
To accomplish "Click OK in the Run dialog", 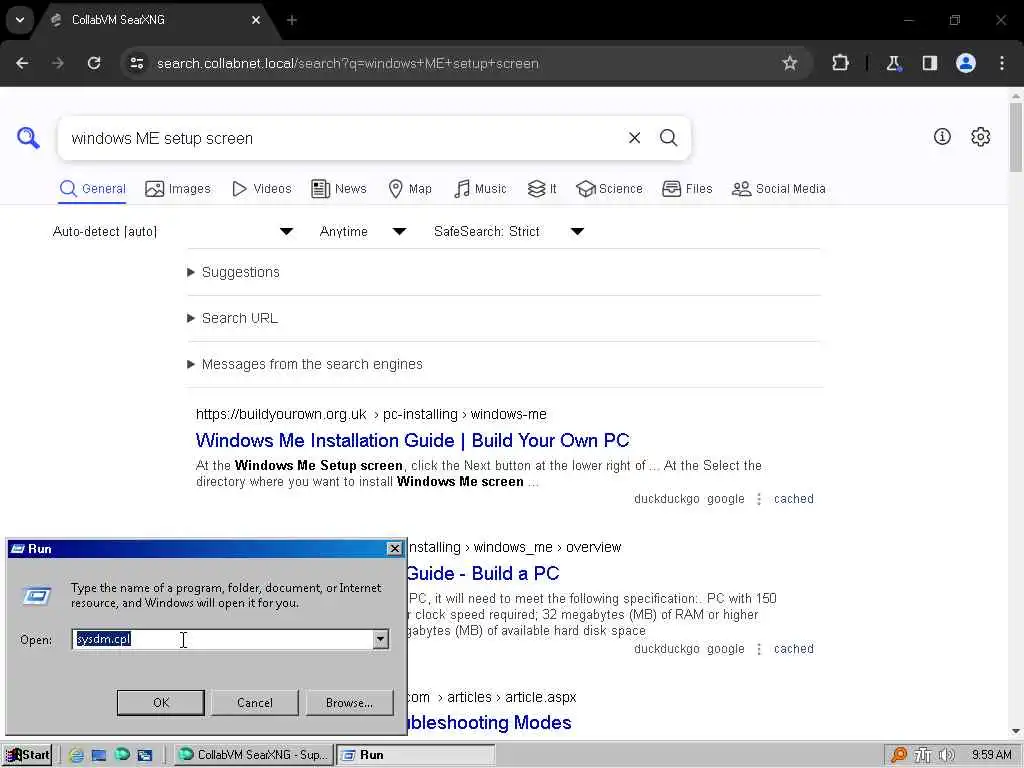I will pos(161,703).
